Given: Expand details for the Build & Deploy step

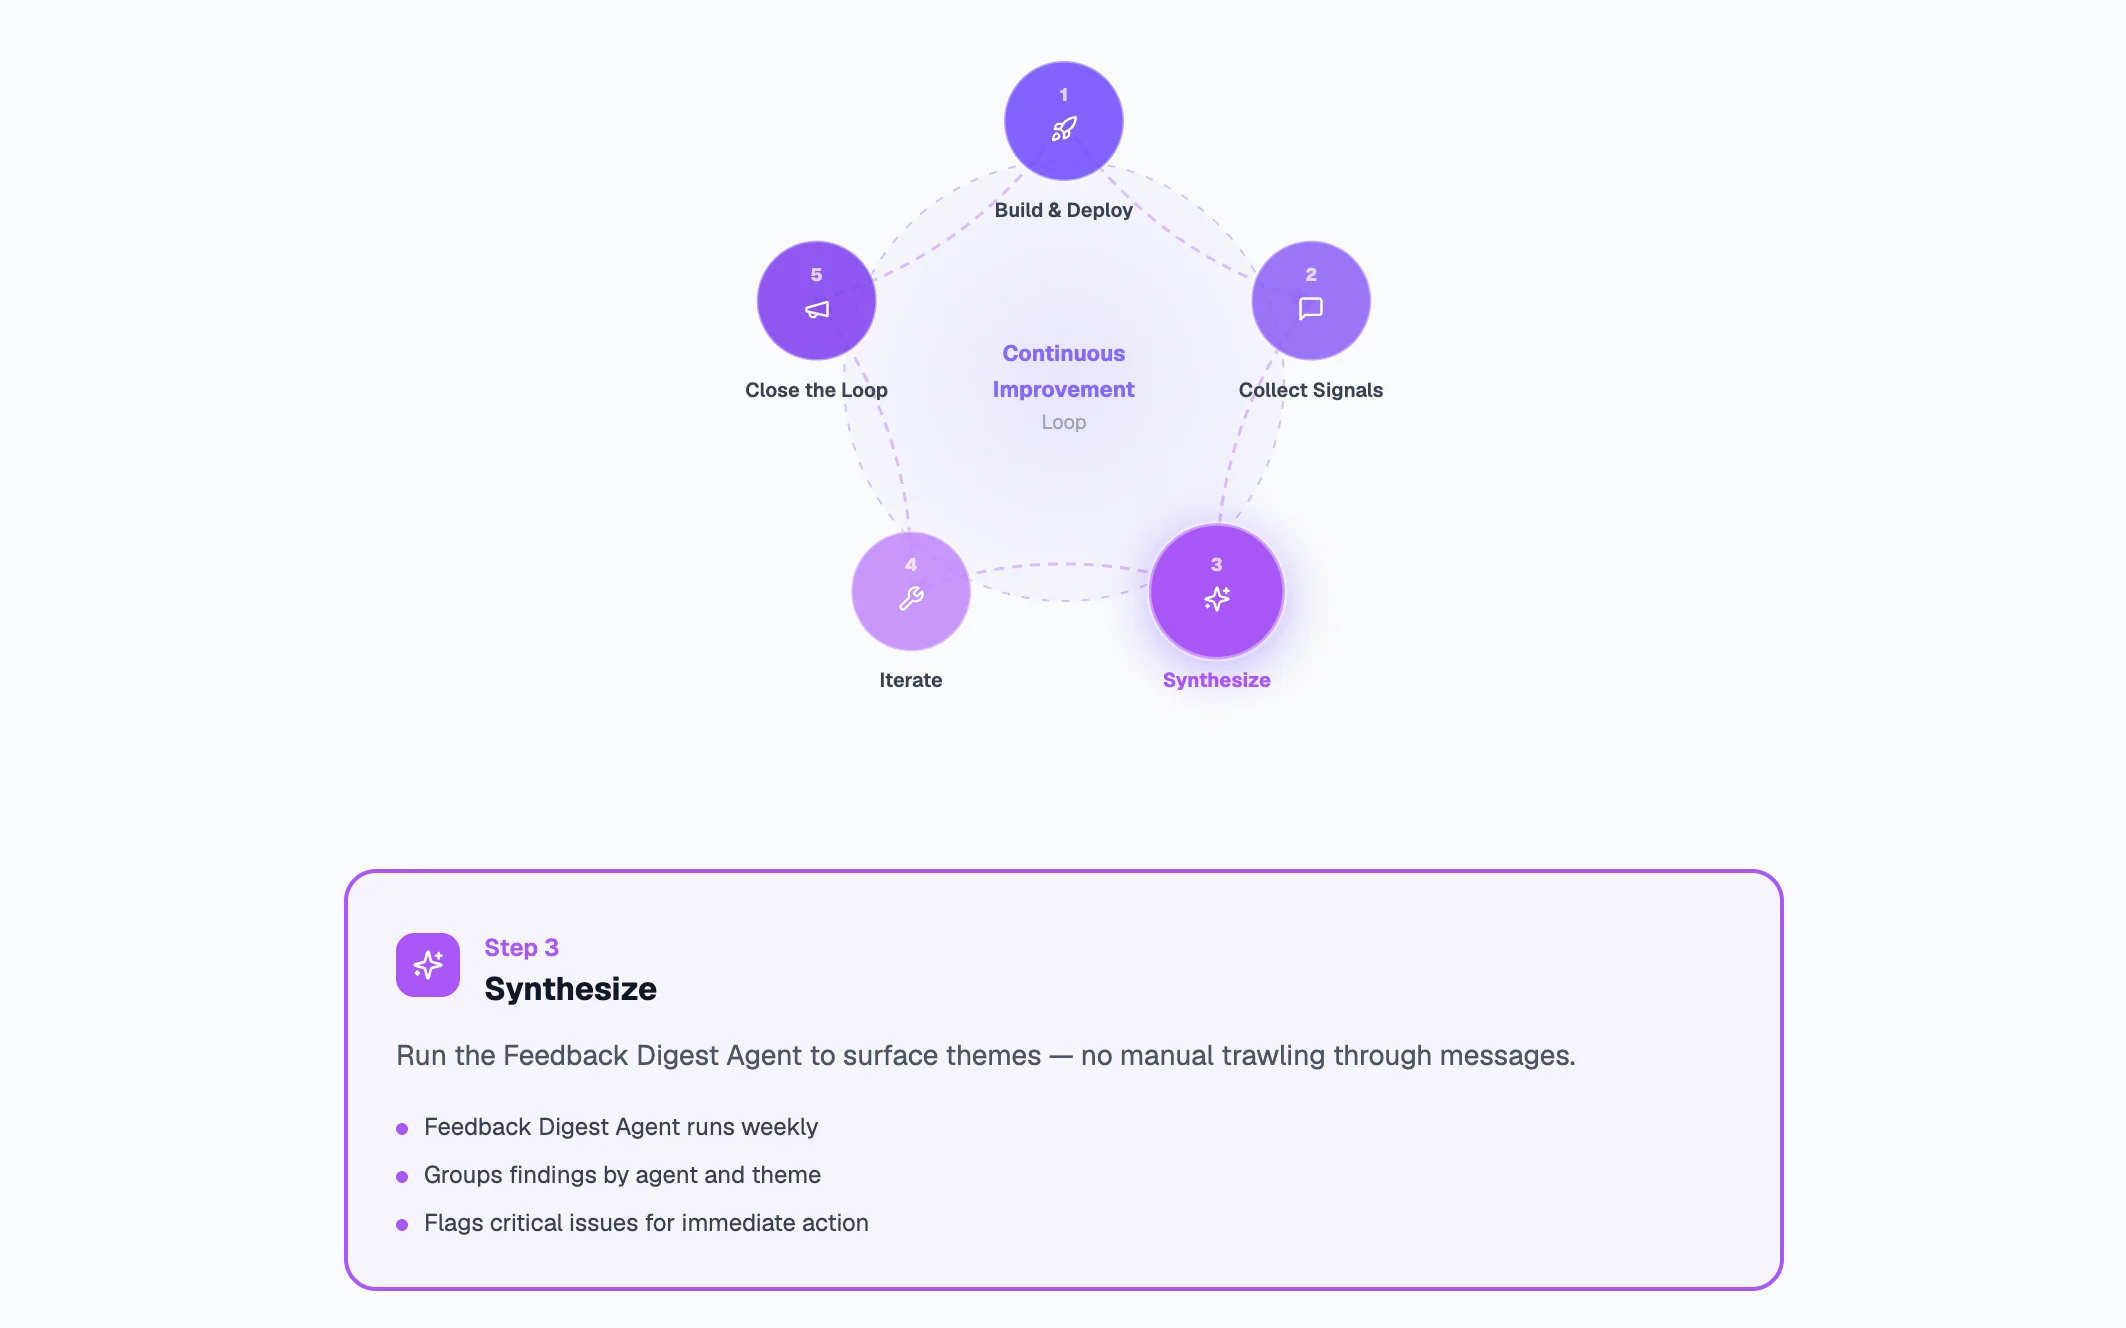Looking at the screenshot, I should 1064,210.
